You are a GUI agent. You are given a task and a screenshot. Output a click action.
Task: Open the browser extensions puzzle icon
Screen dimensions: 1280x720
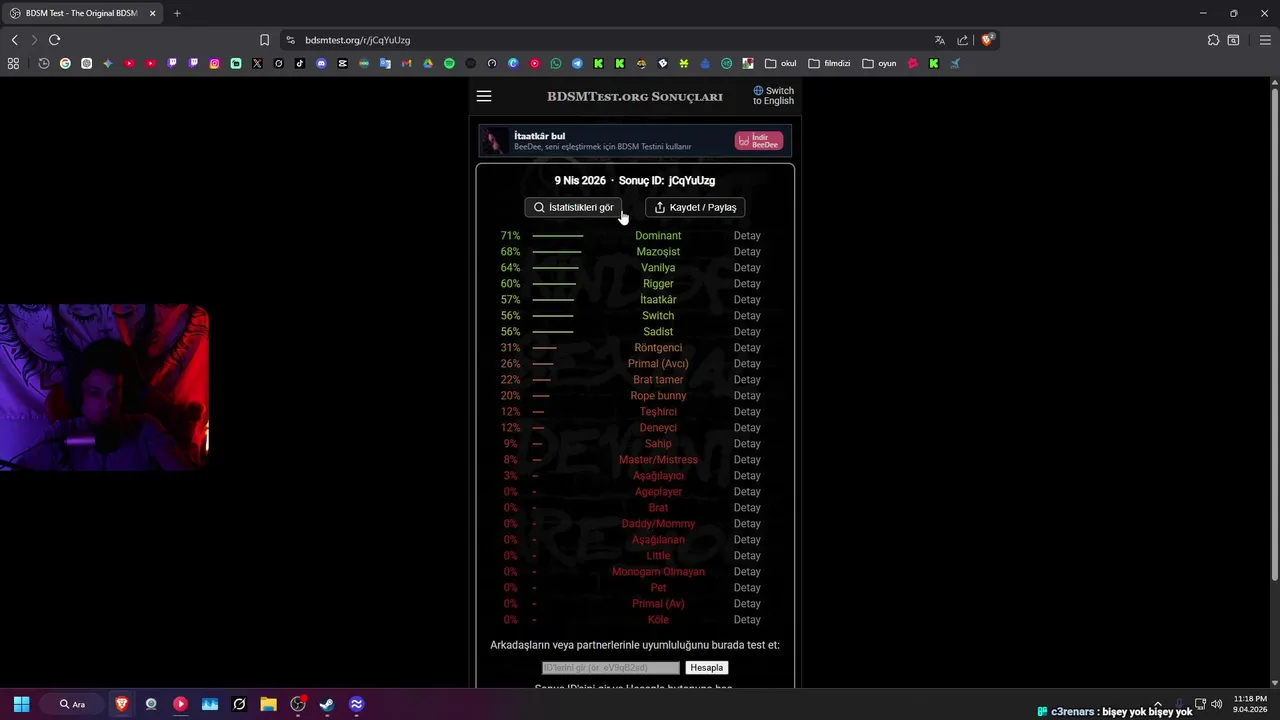click(1213, 40)
